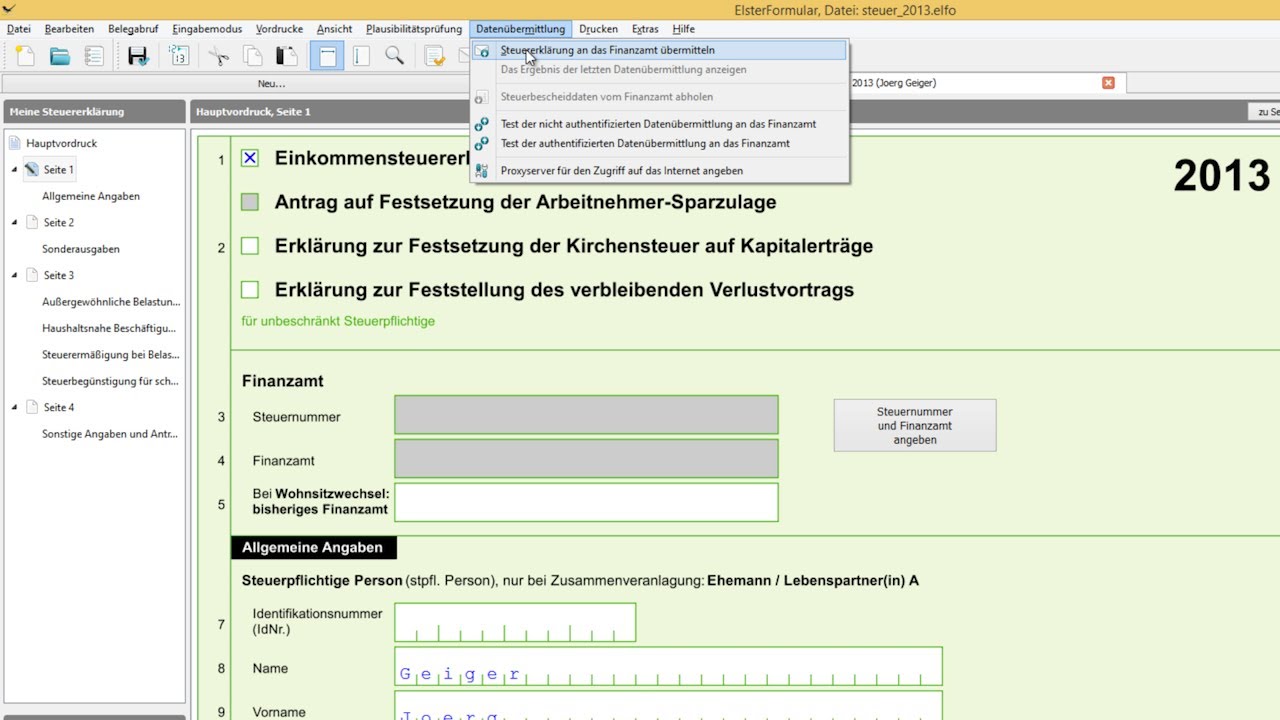This screenshot has width=1280, height=720.
Task: Open the Eingabemodus menu
Action: pos(209,29)
